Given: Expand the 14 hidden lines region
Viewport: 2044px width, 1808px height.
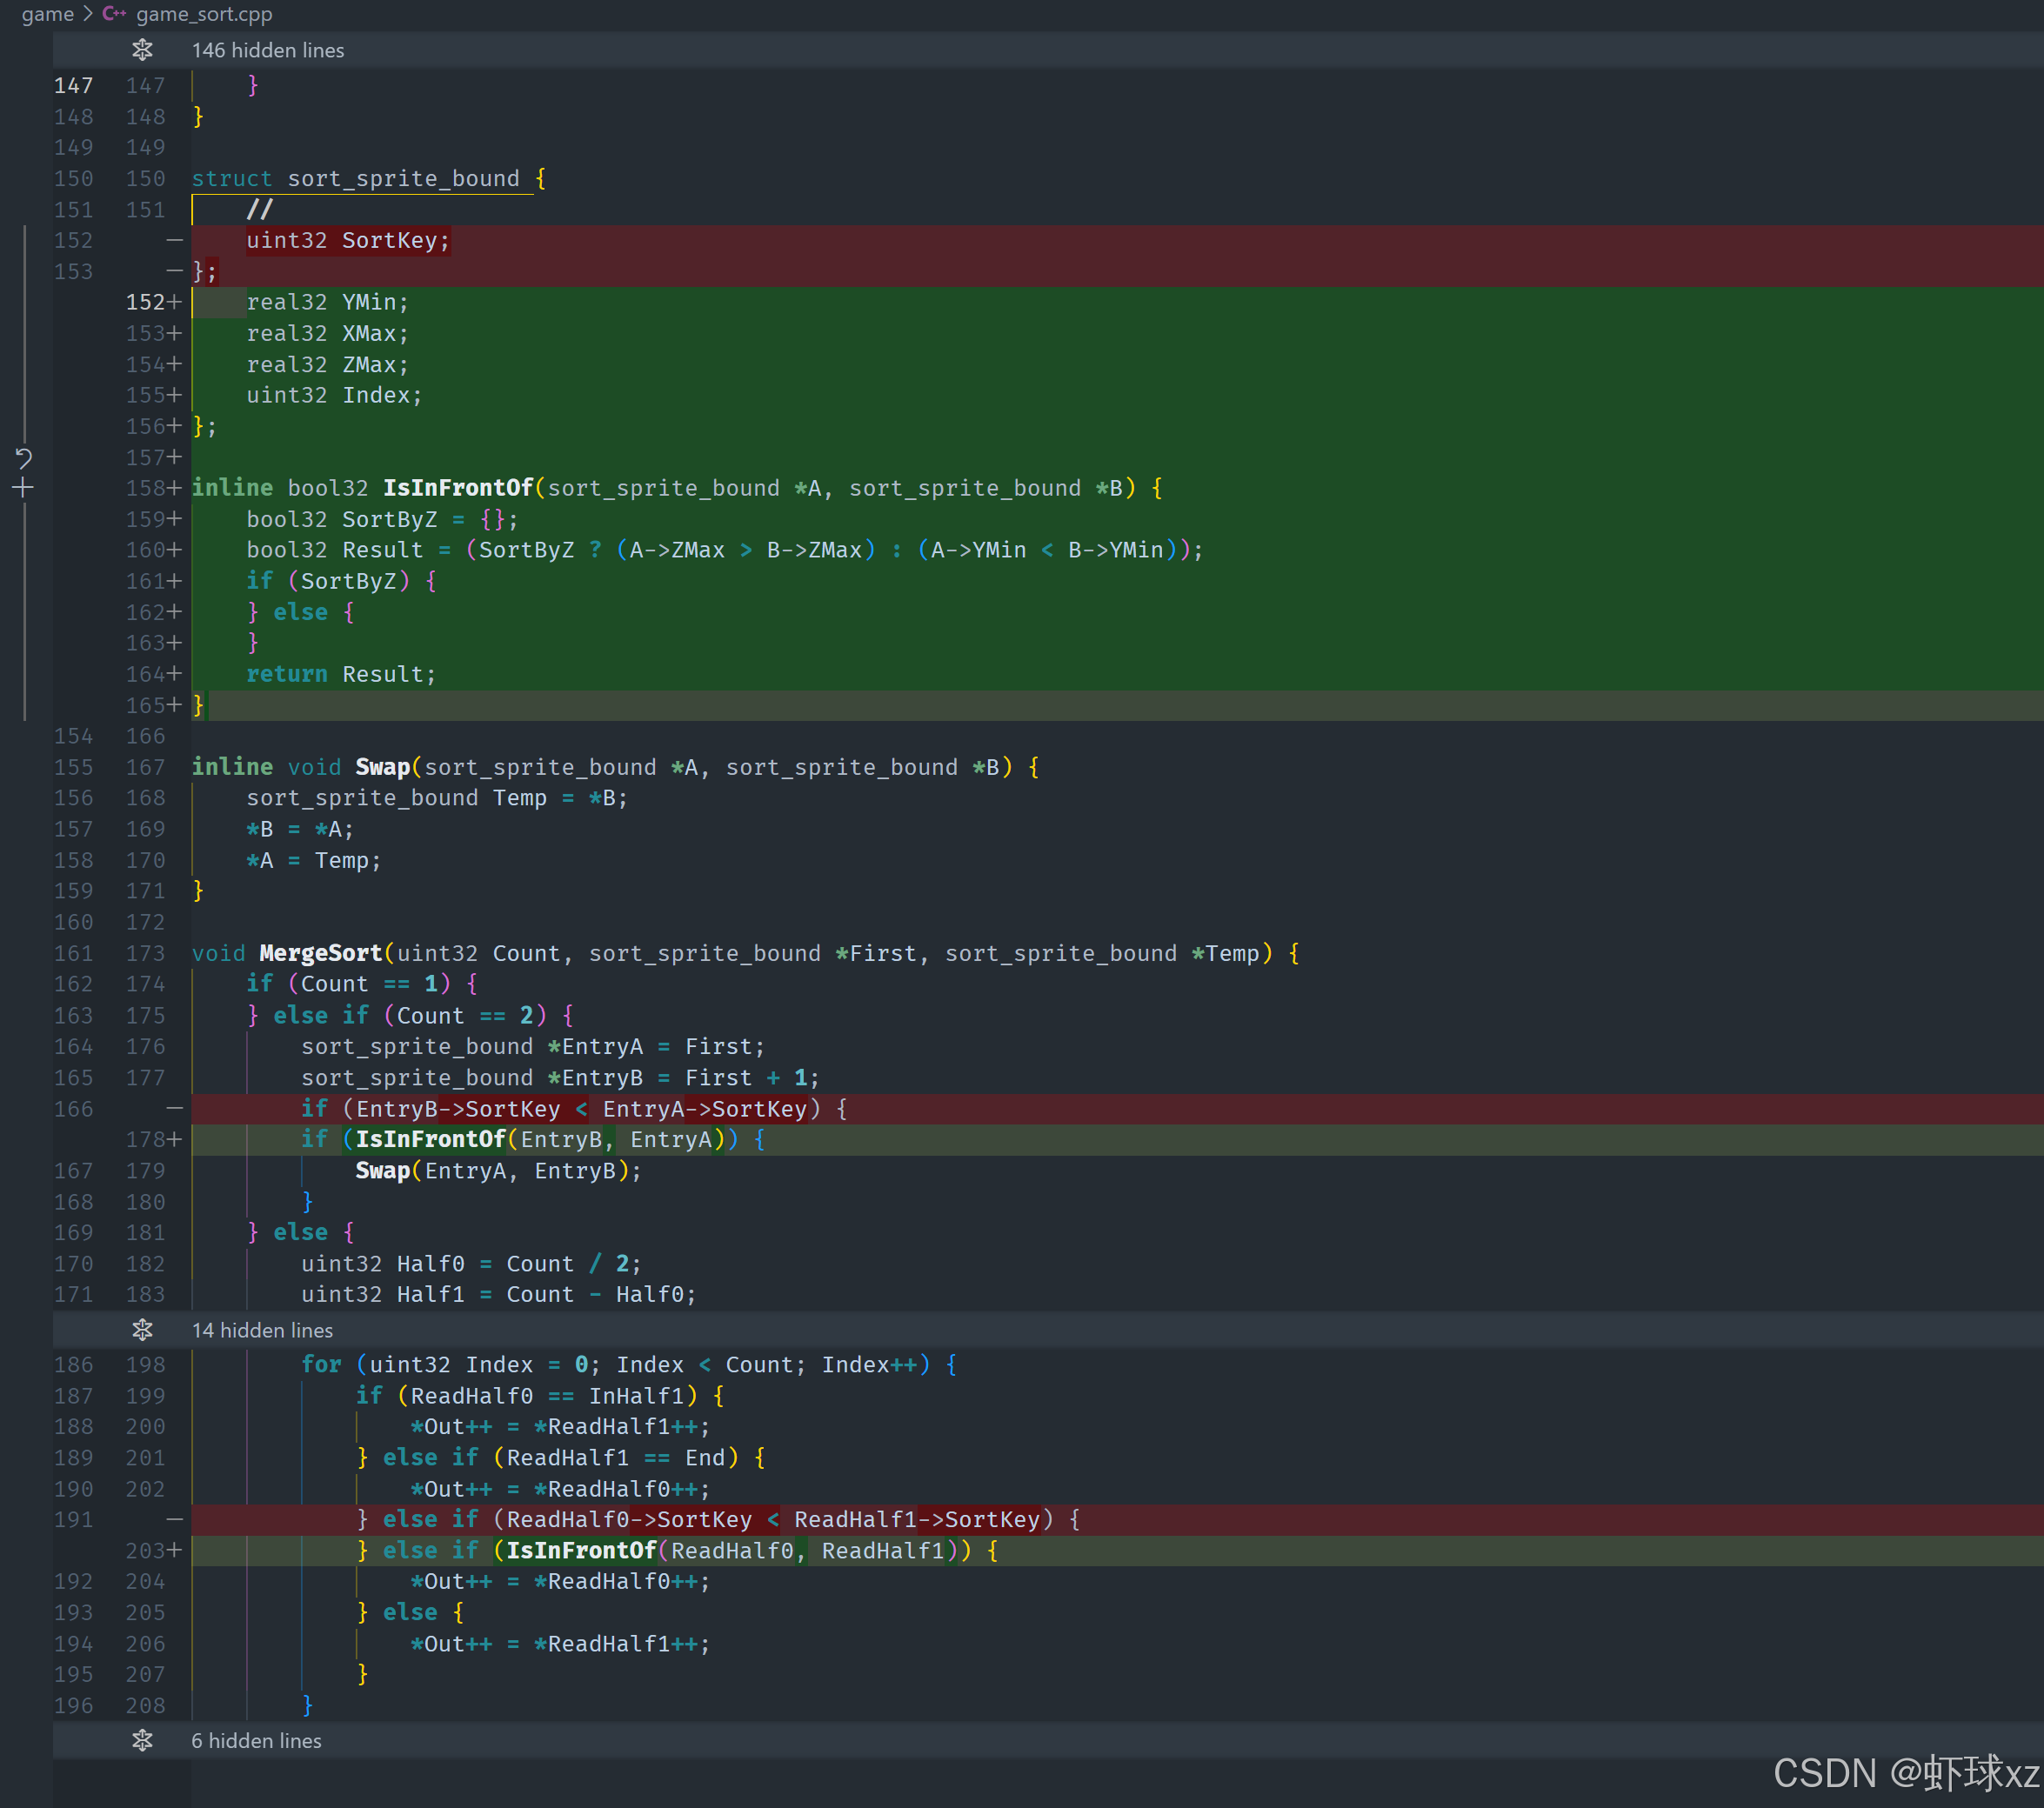Looking at the screenshot, I should [x=262, y=1330].
